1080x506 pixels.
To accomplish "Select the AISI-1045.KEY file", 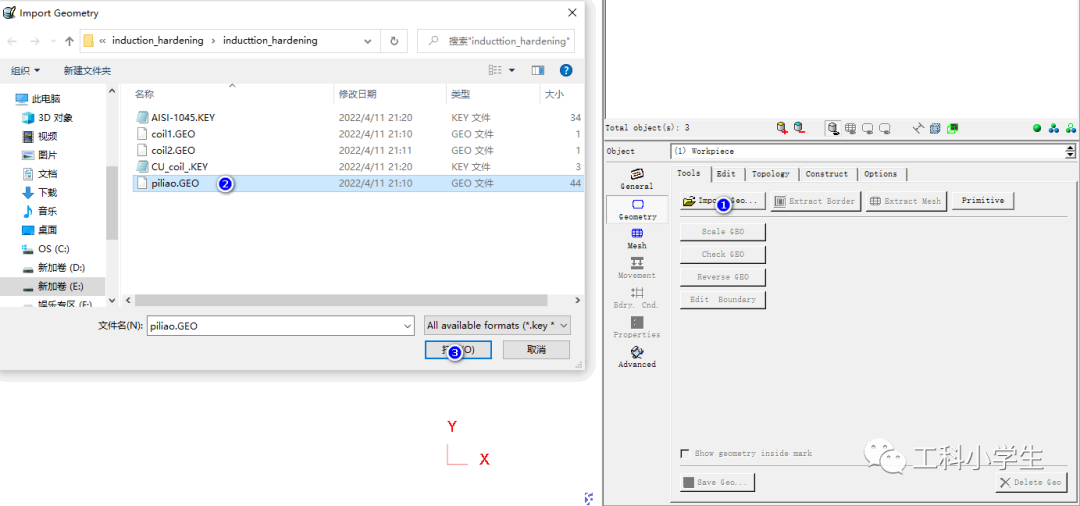I will (183, 118).
